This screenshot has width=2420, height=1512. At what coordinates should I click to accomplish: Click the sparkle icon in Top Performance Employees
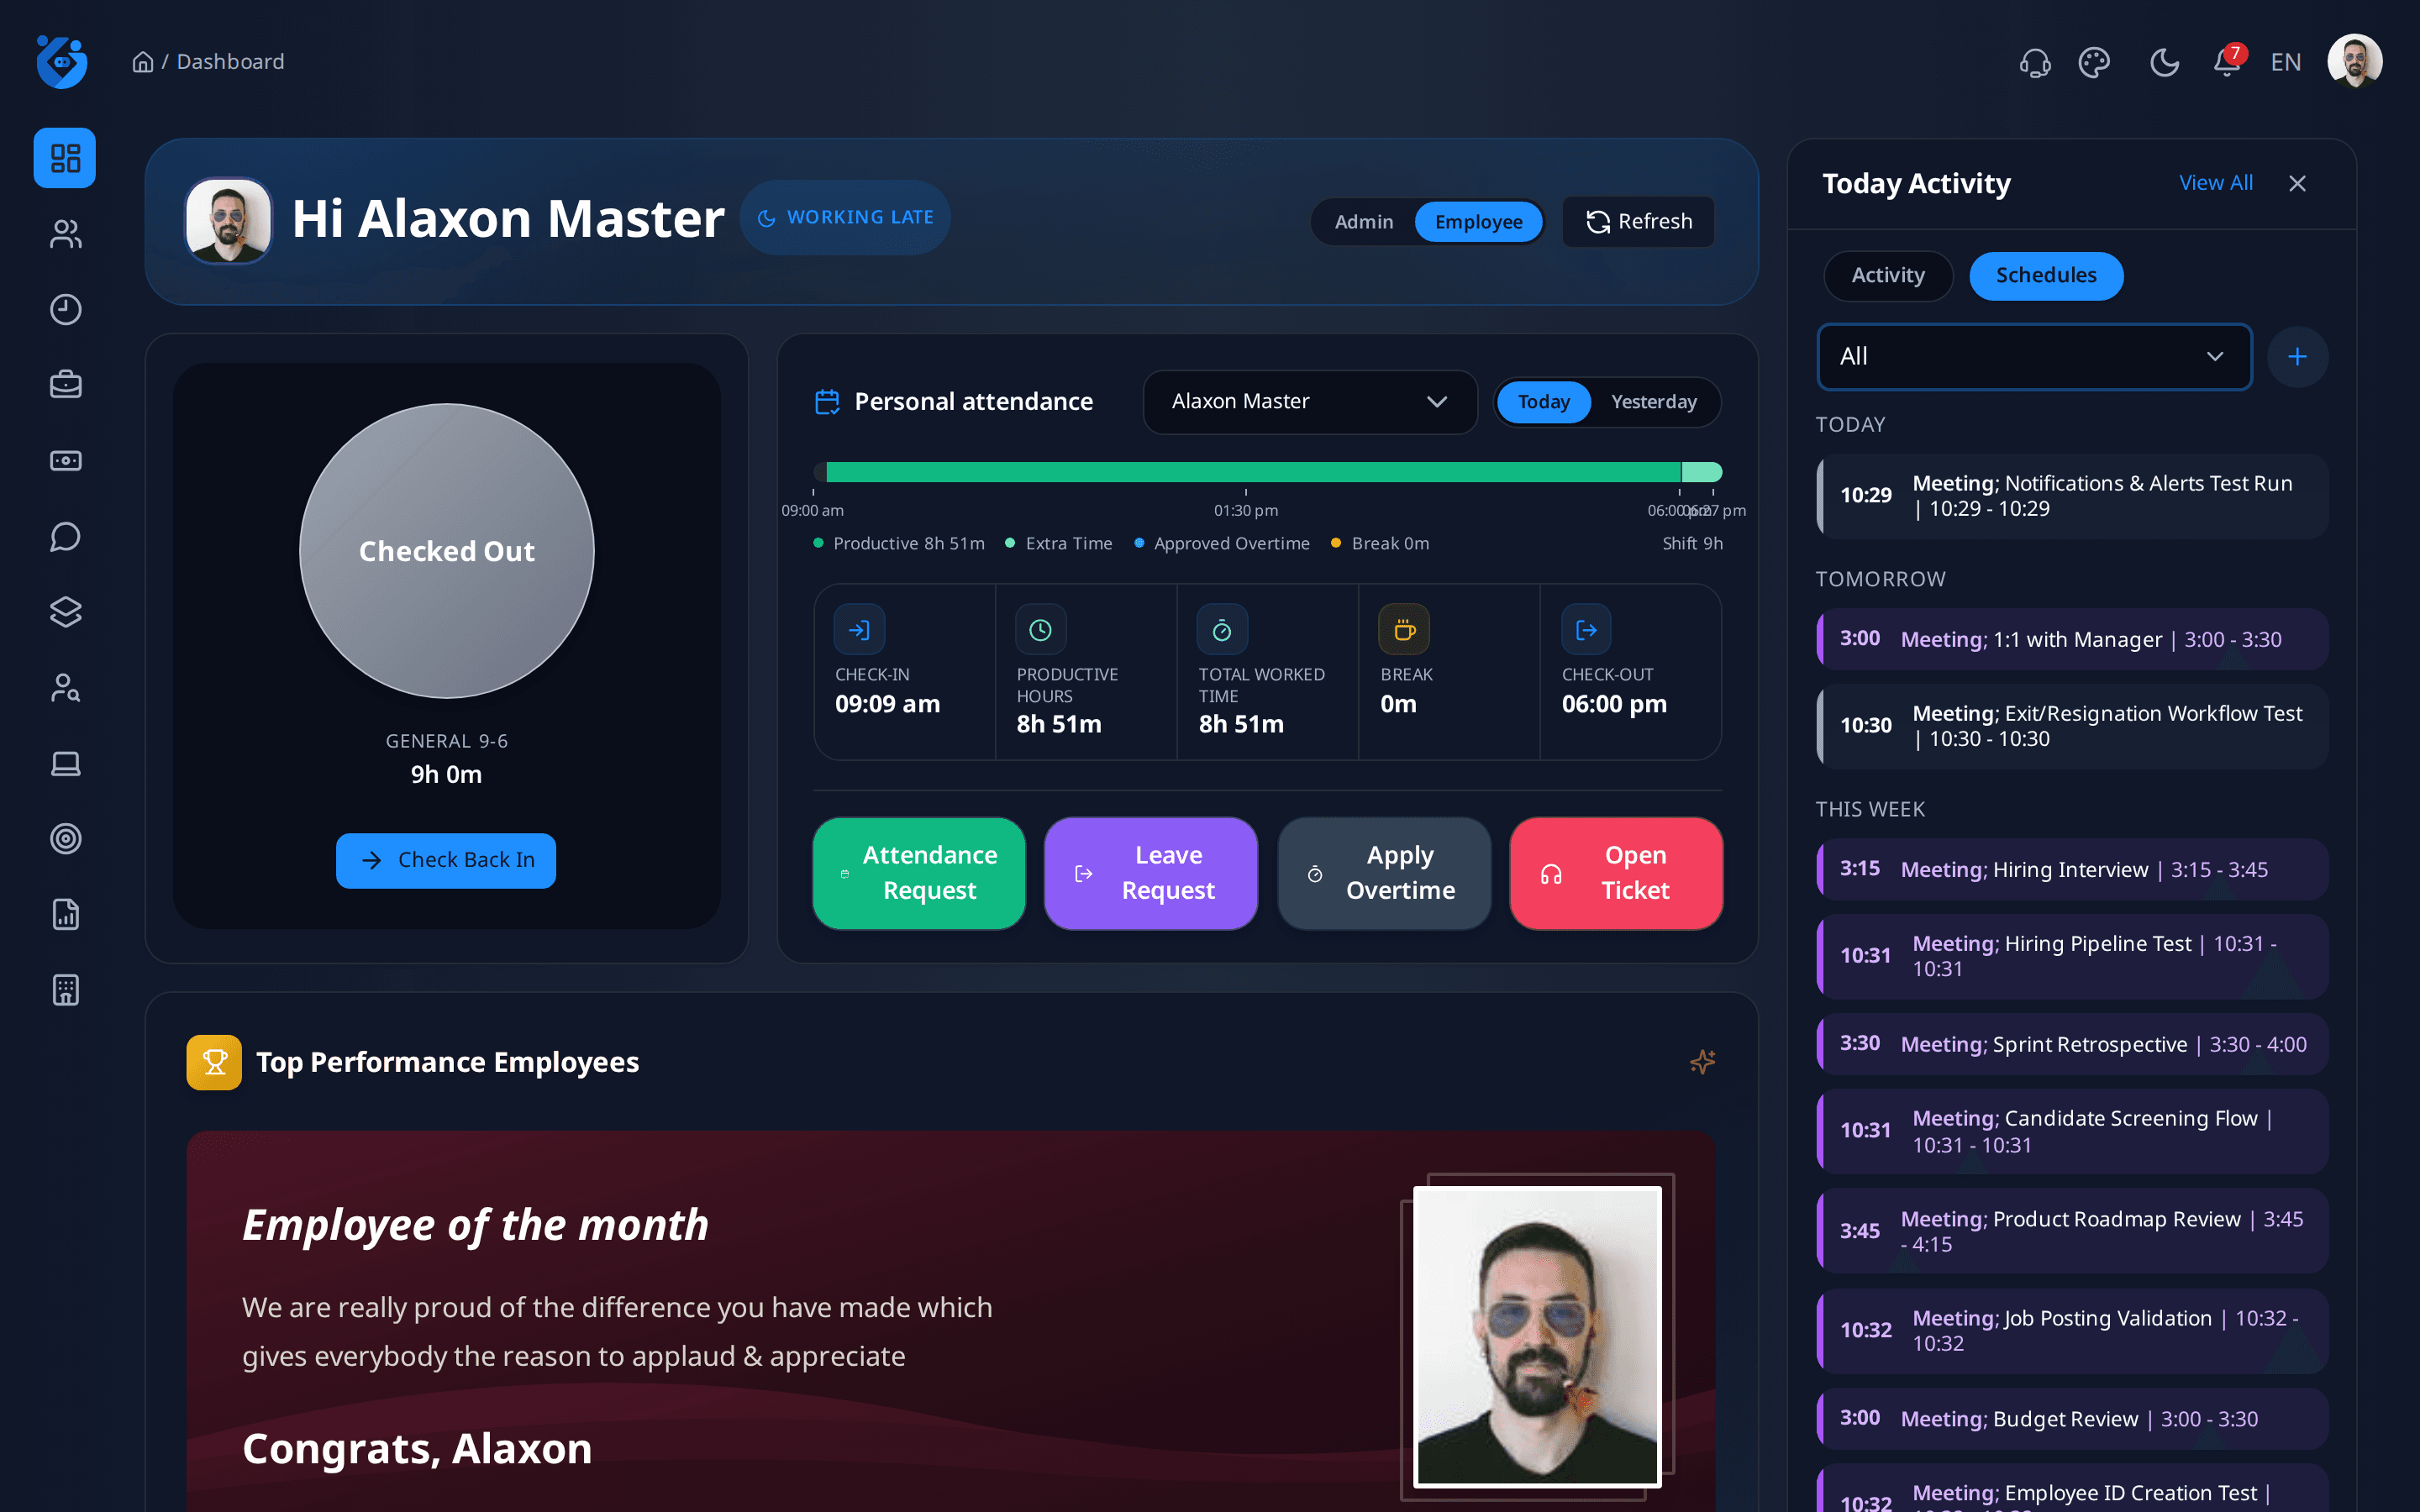tap(1702, 1062)
